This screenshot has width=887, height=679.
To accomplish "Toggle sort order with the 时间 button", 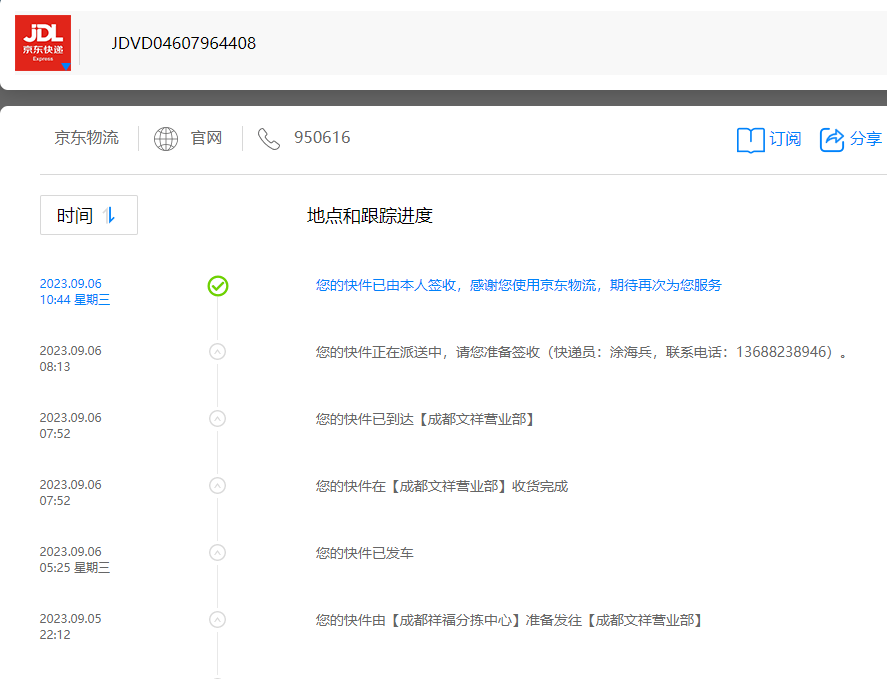I will (89, 215).
